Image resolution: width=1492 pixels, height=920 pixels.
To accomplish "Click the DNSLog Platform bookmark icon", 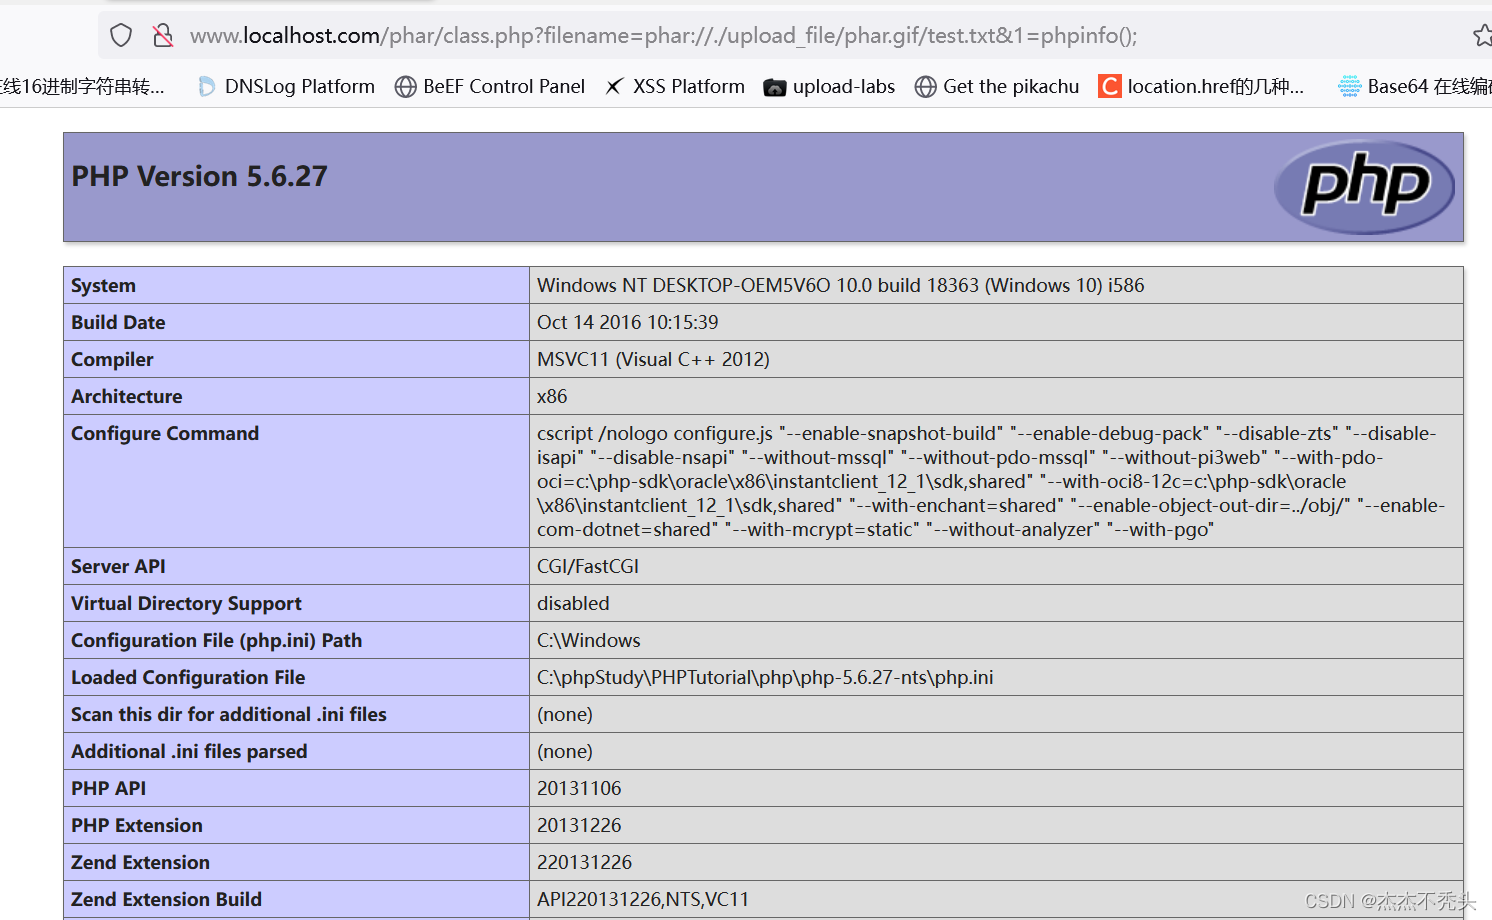I will click(x=207, y=87).
